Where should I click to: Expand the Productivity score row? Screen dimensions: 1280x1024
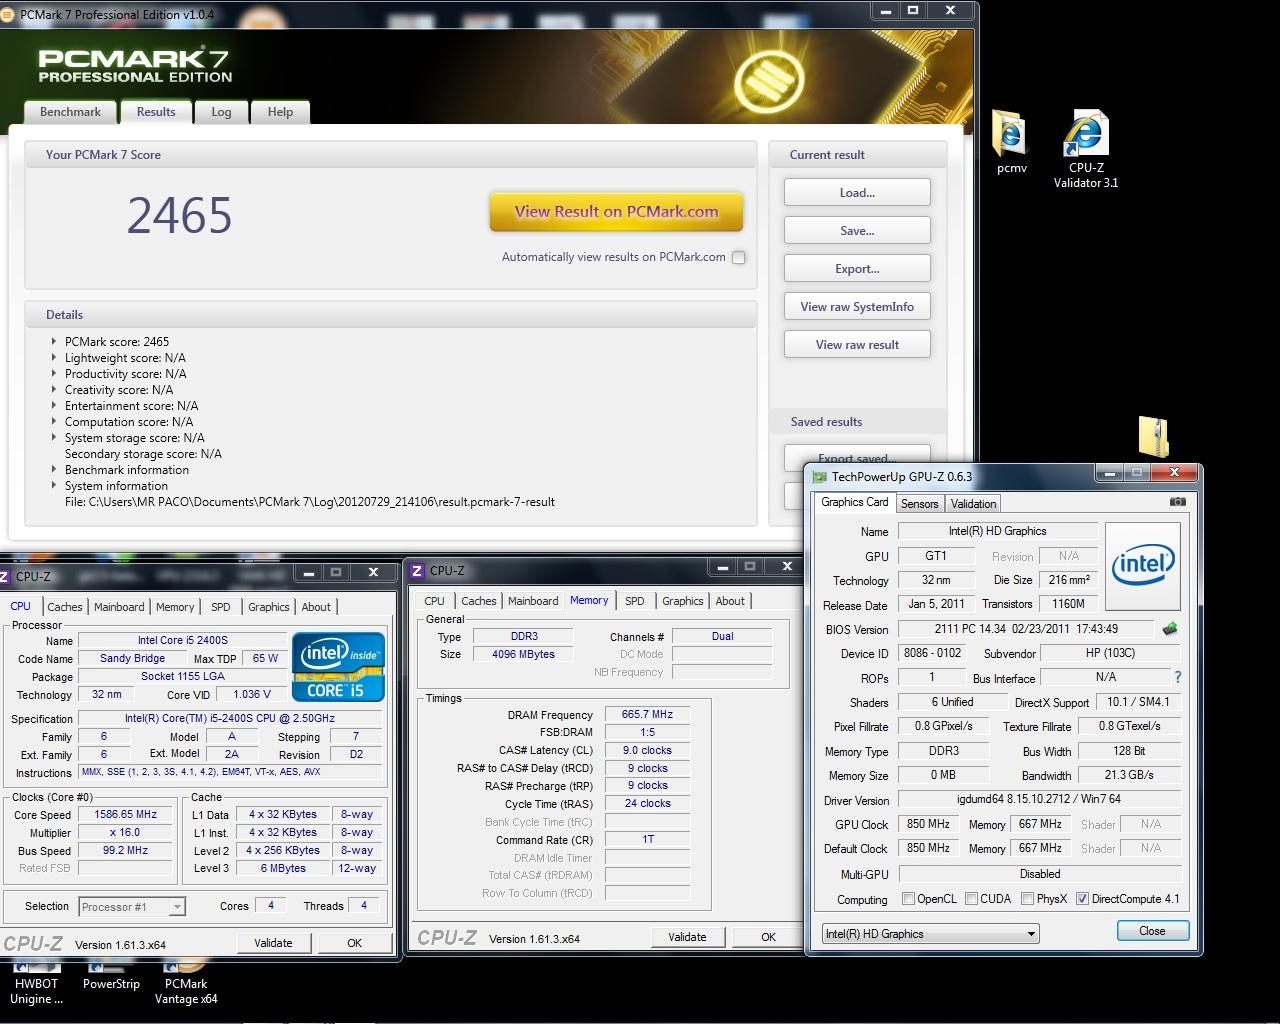click(54, 373)
